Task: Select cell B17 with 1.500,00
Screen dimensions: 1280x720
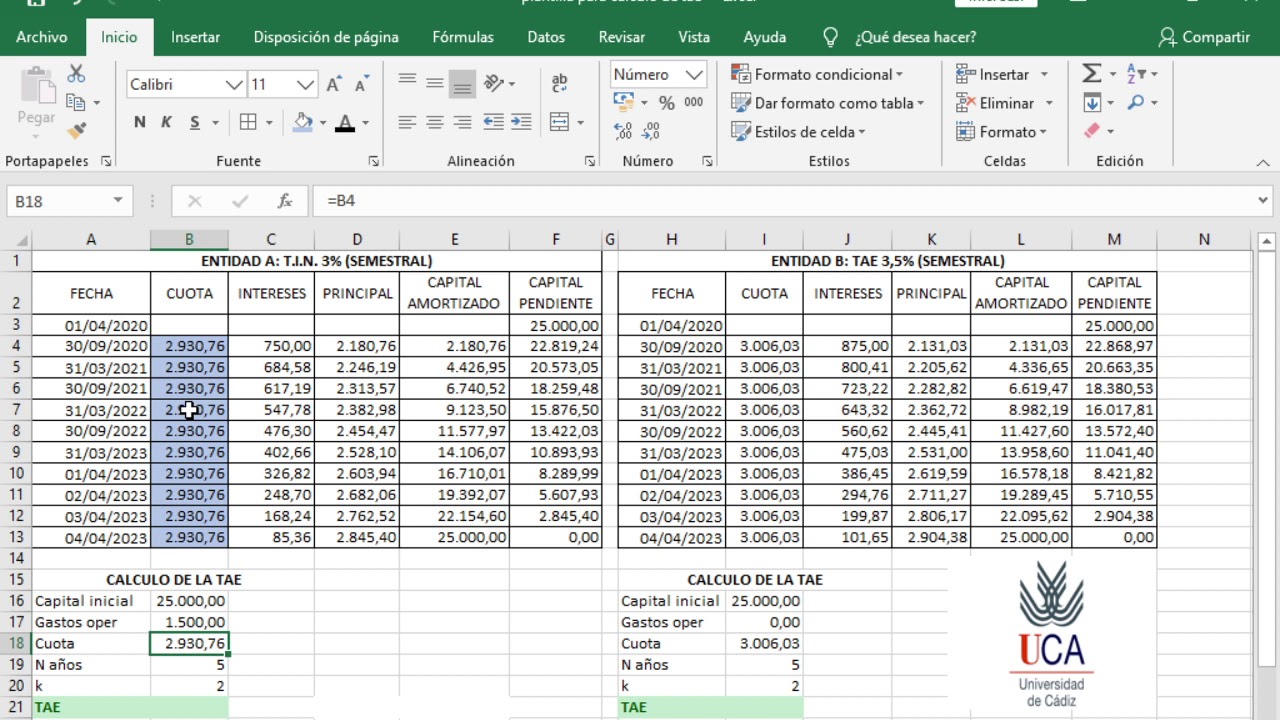Action: pos(189,622)
